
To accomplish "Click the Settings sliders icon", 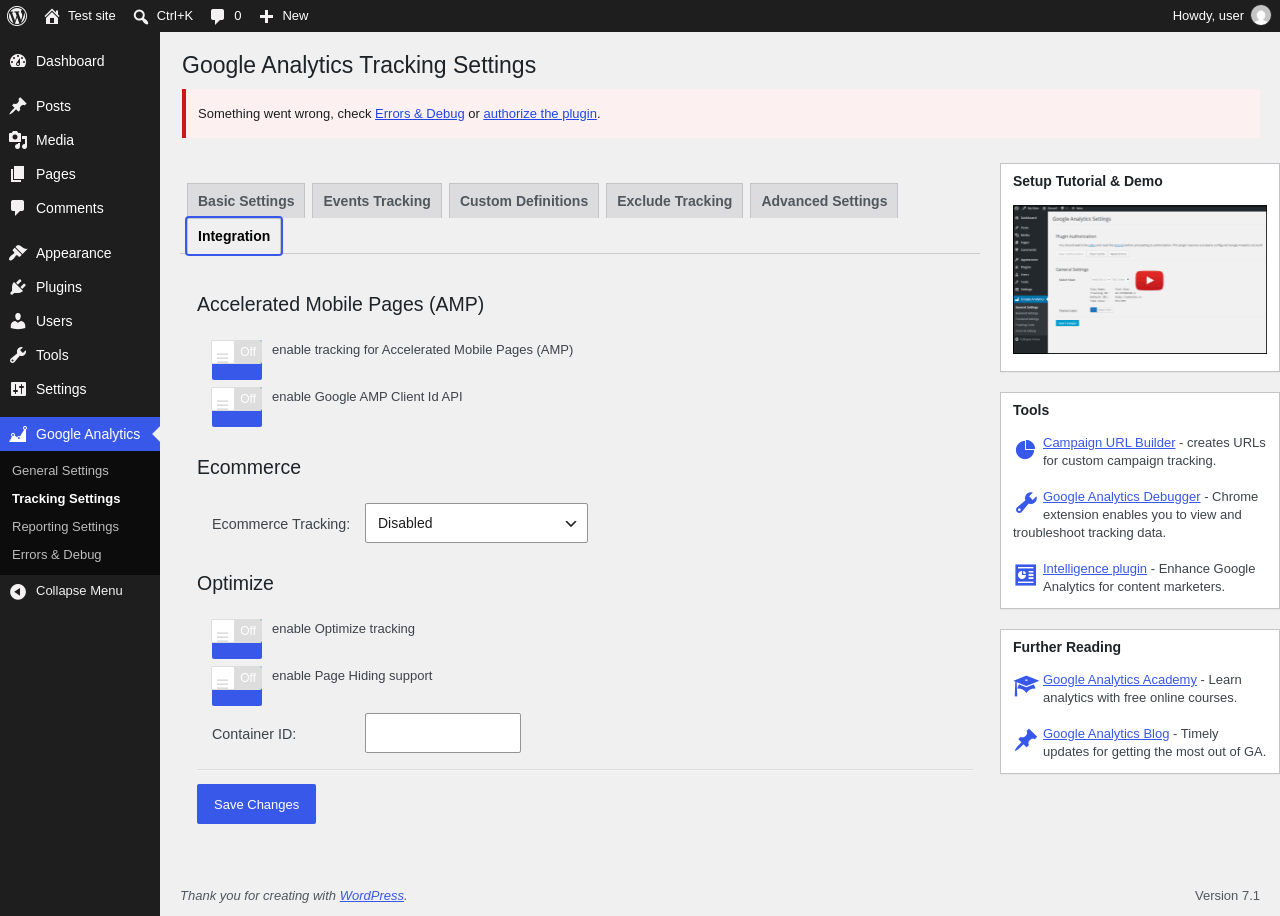I will click(x=18, y=389).
